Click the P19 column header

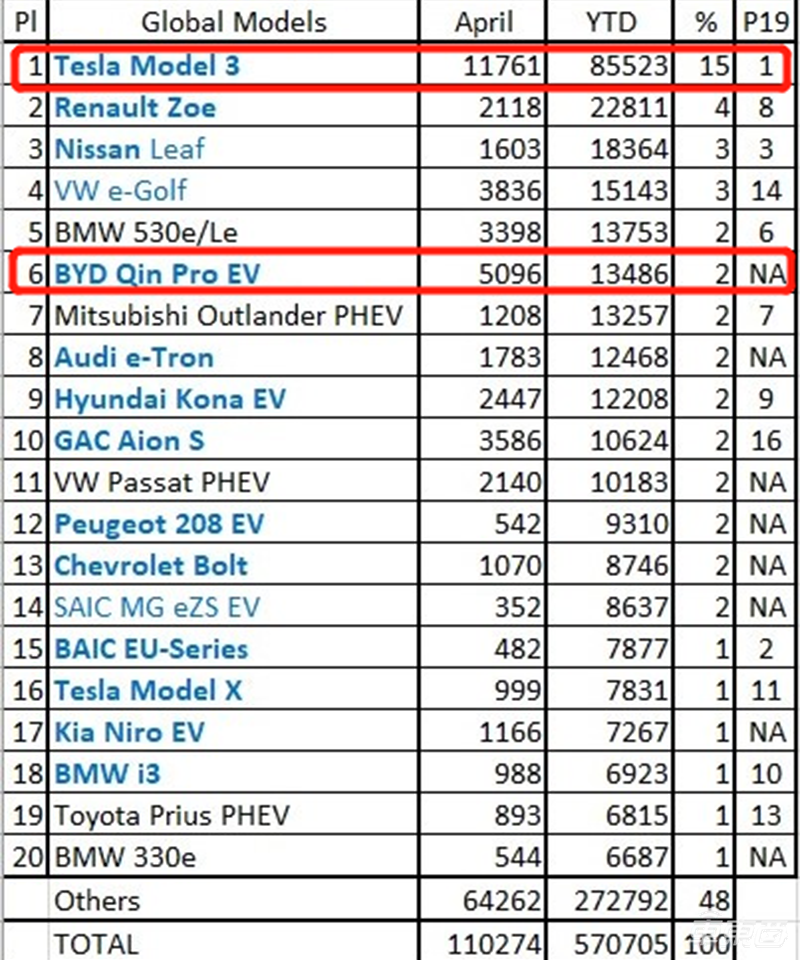(x=767, y=22)
